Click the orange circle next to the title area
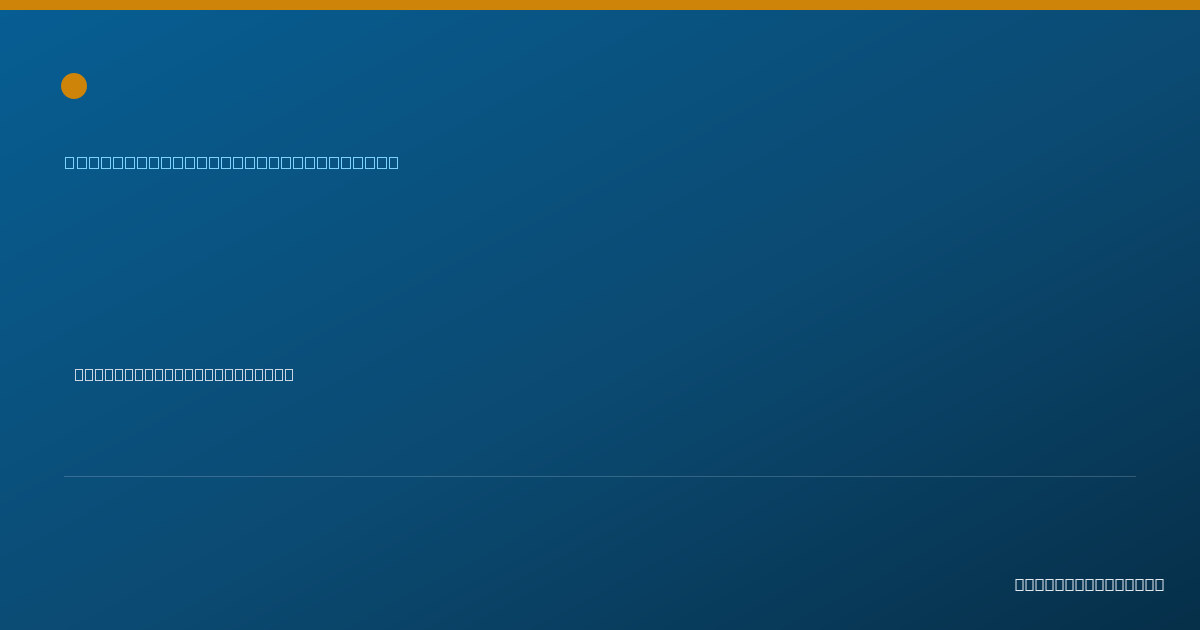This screenshot has height=630, width=1200. click(74, 86)
